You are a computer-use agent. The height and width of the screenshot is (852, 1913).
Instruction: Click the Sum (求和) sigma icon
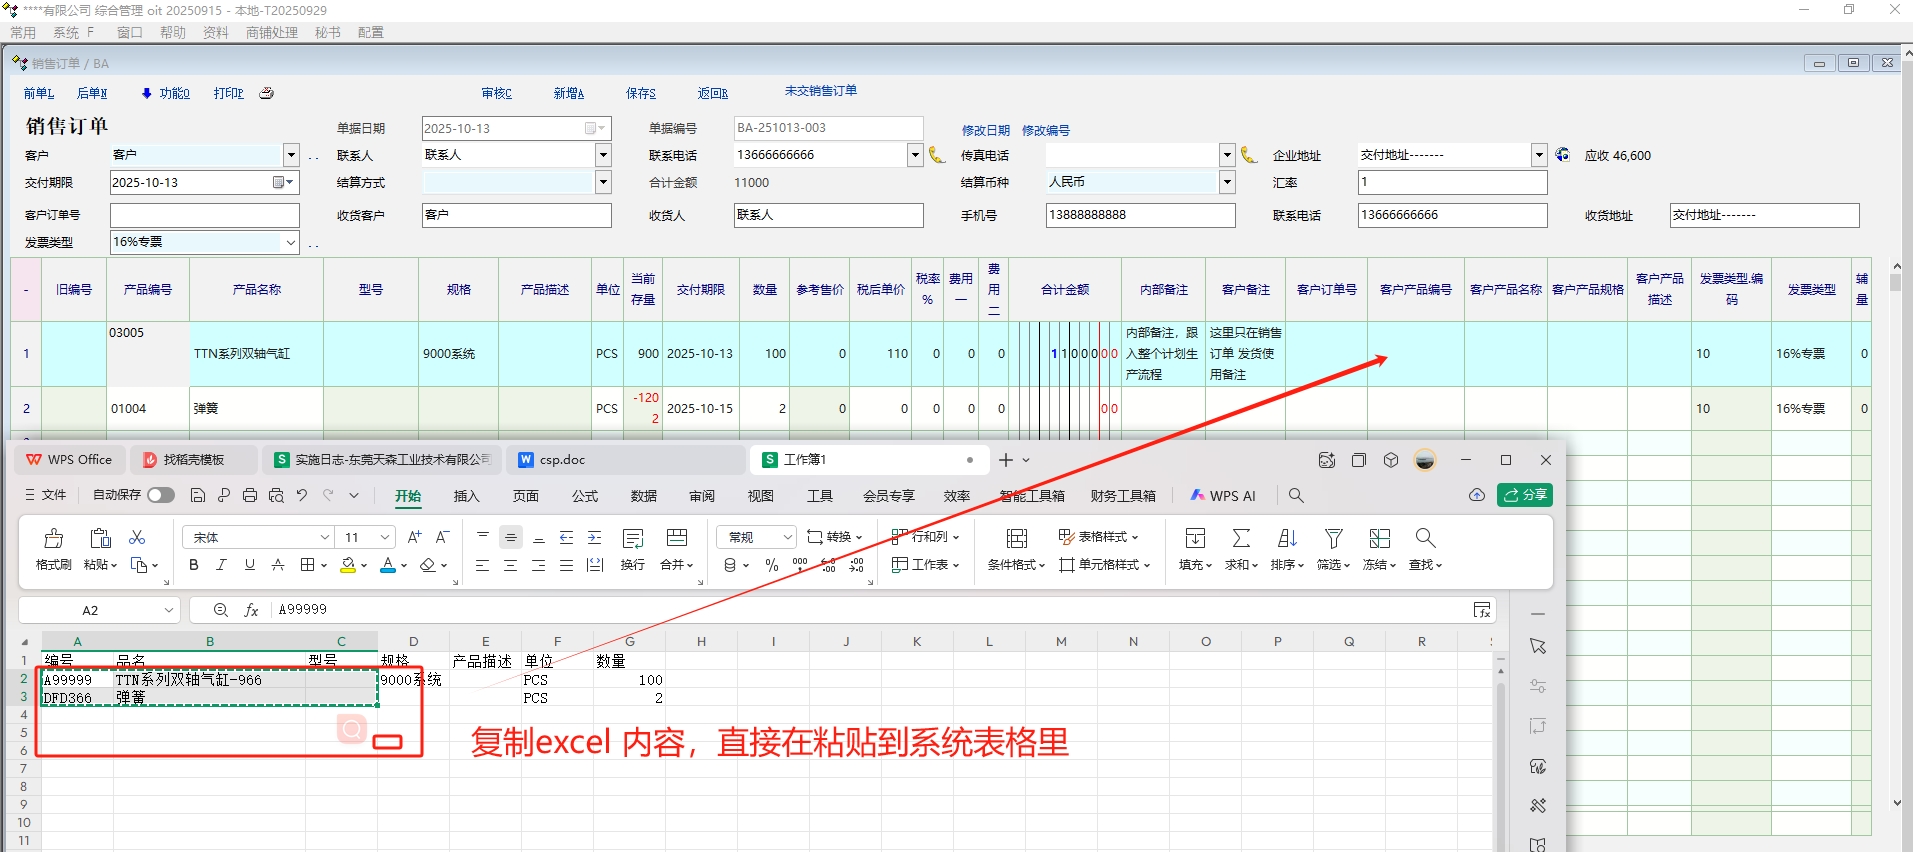[1241, 539]
